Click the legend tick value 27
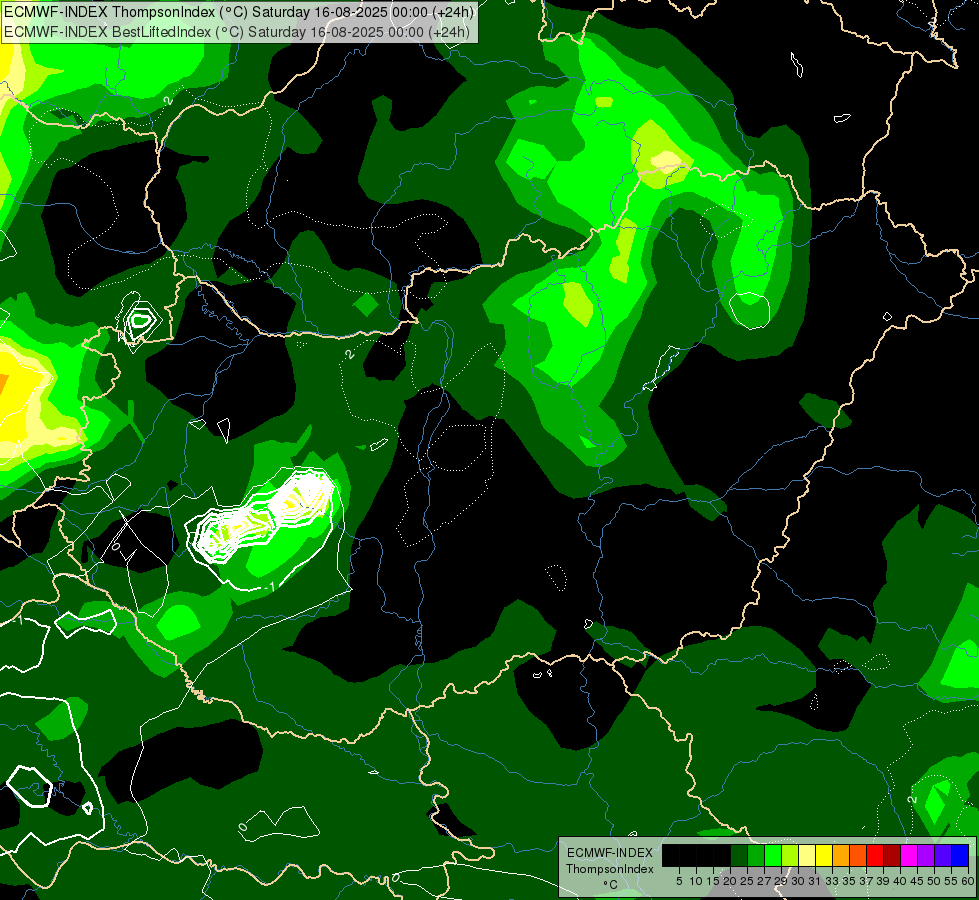 [764, 881]
